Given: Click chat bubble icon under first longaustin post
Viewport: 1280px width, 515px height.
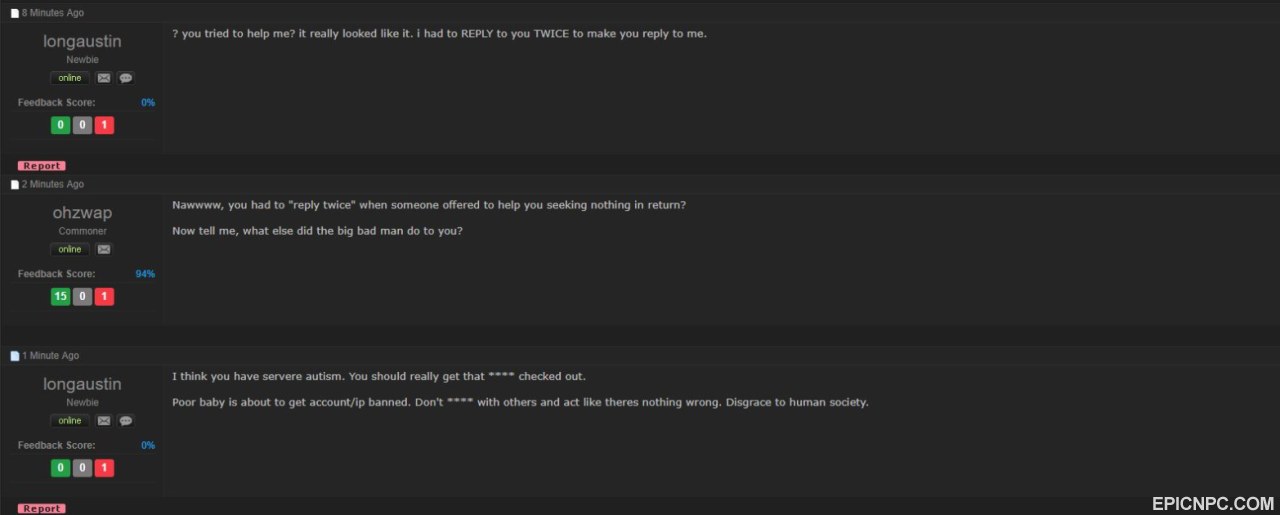Looking at the screenshot, I should (x=126, y=78).
